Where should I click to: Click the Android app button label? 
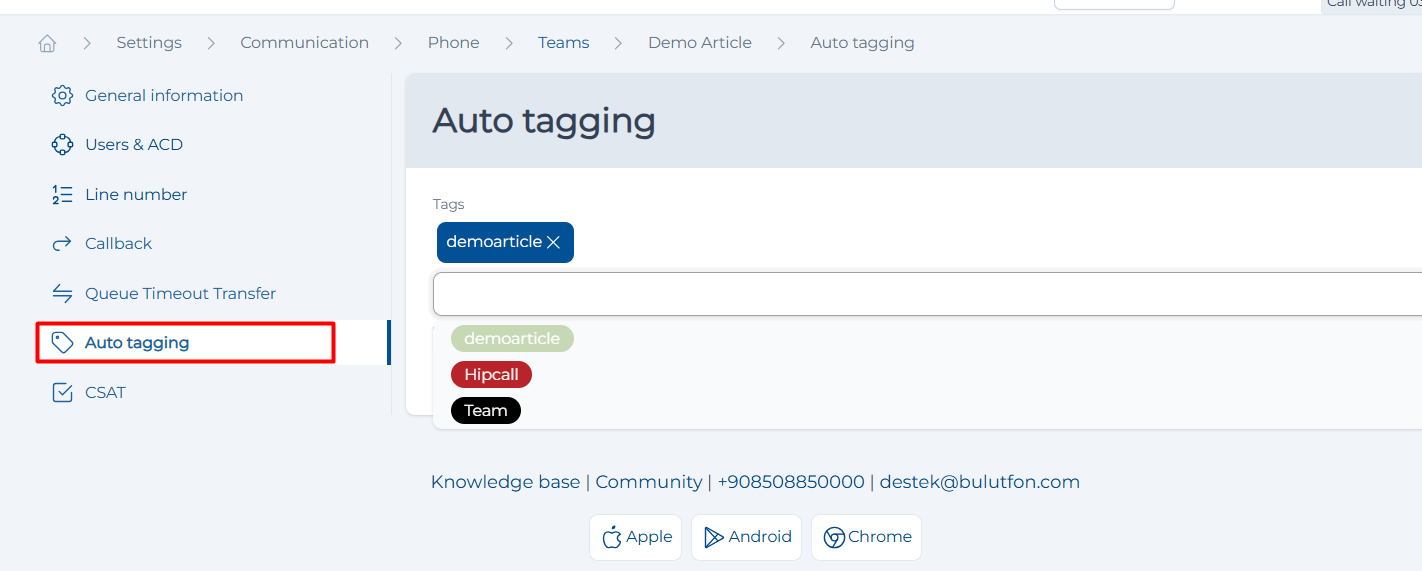(x=760, y=538)
